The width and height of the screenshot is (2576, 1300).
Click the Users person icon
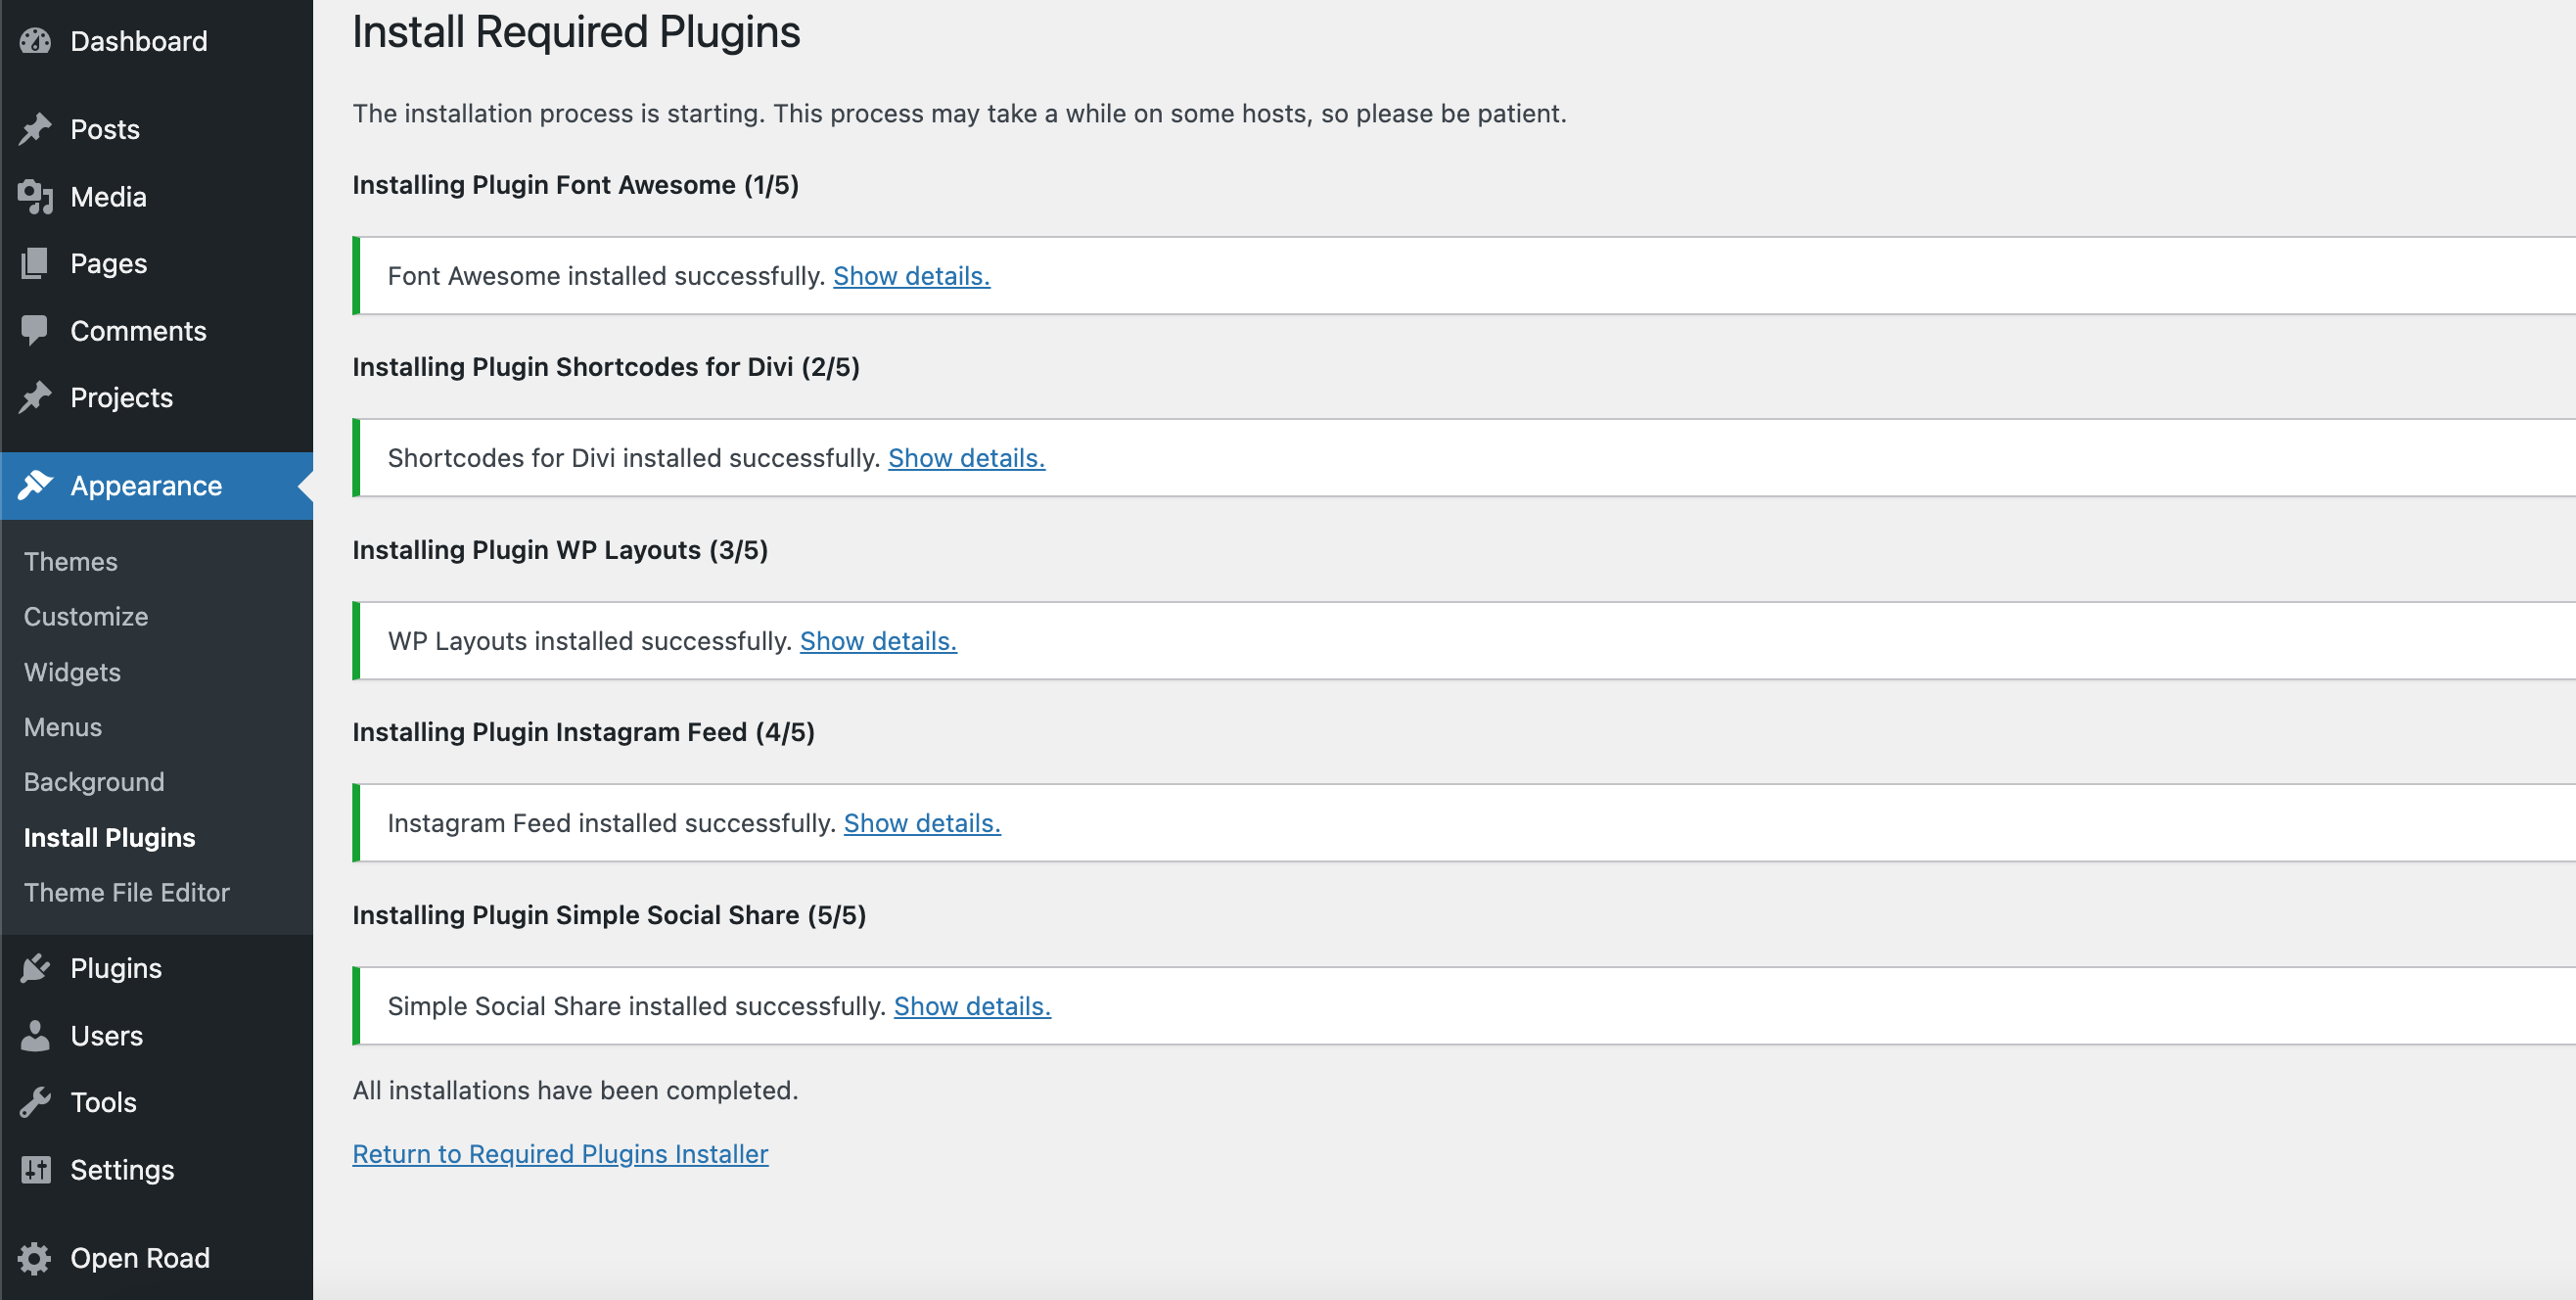coord(35,1035)
